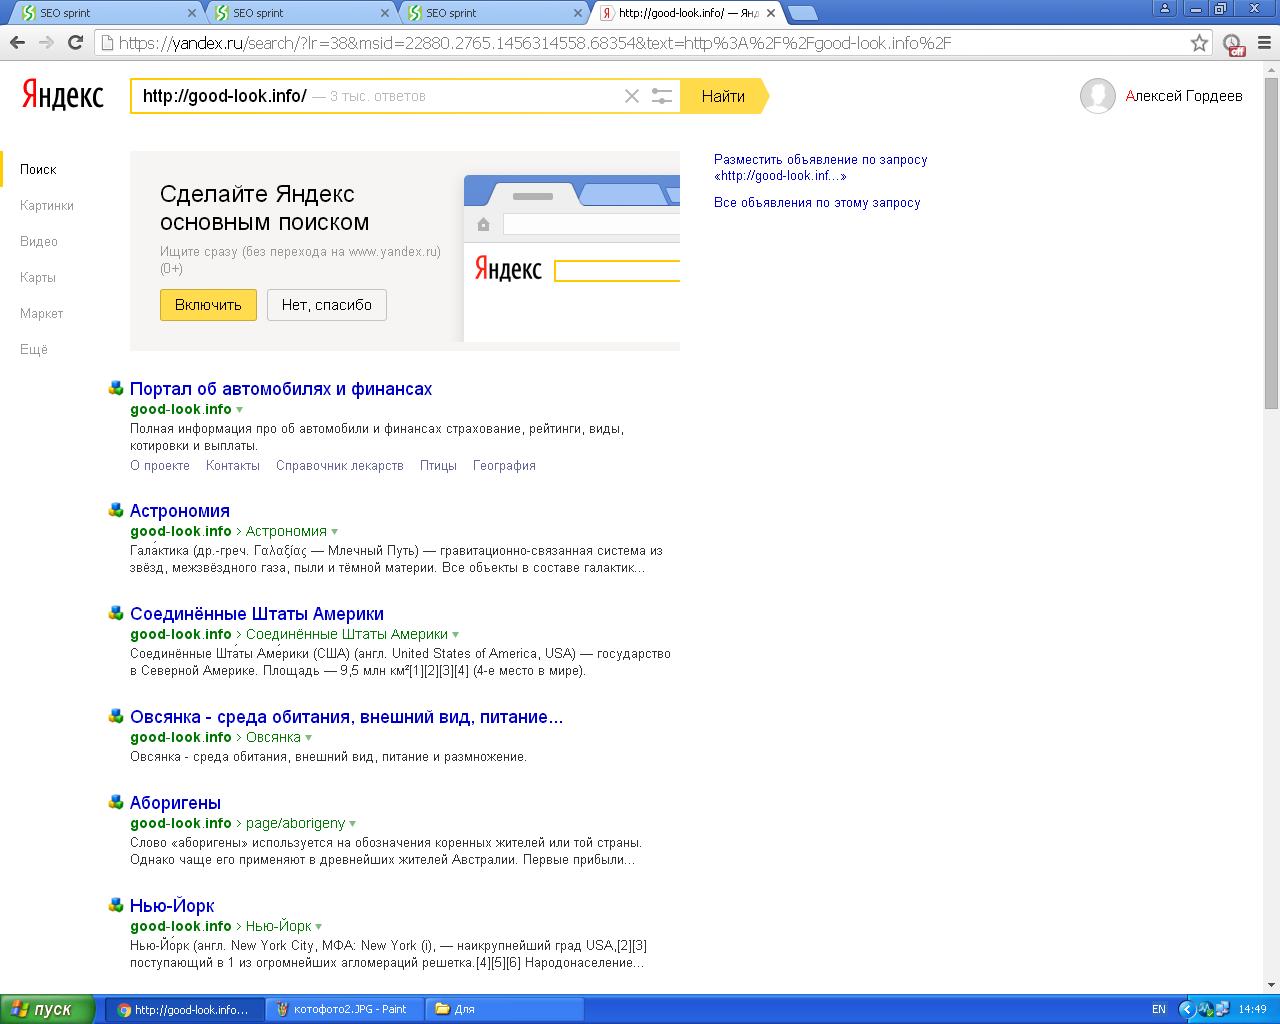This screenshot has width=1280, height=1024.
Task: Expand dropdown arrow after good-look.info in first result
Action: pyautogui.click(x=239, y=410)
